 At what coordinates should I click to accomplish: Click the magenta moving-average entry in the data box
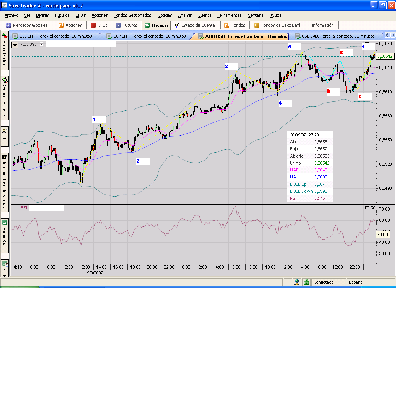pos(309,170)
